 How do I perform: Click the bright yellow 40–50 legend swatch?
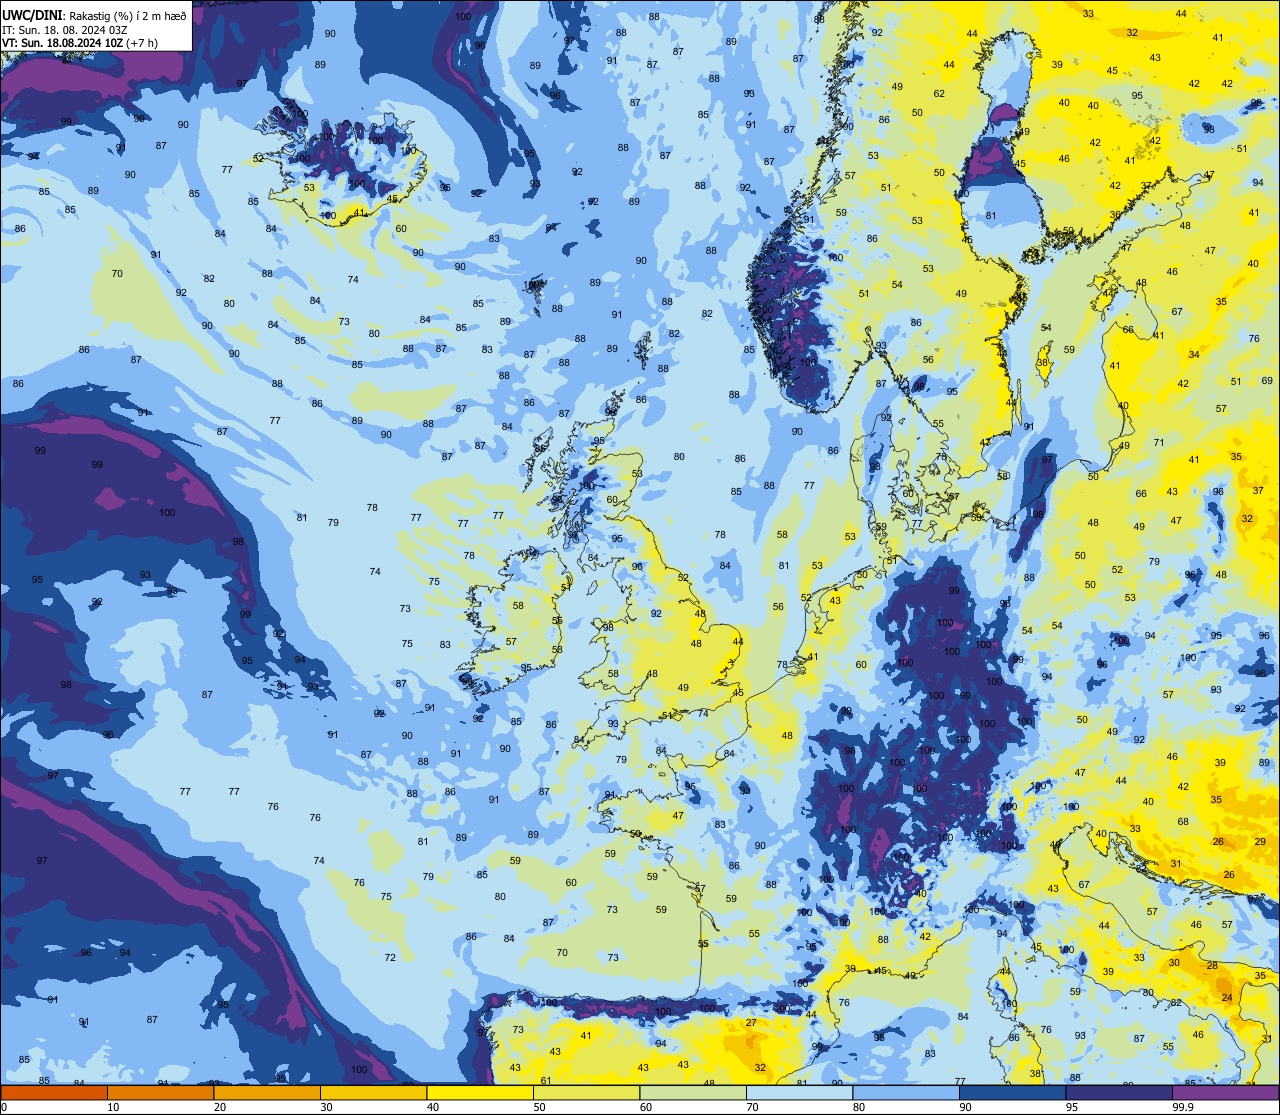click(480, 1092)
